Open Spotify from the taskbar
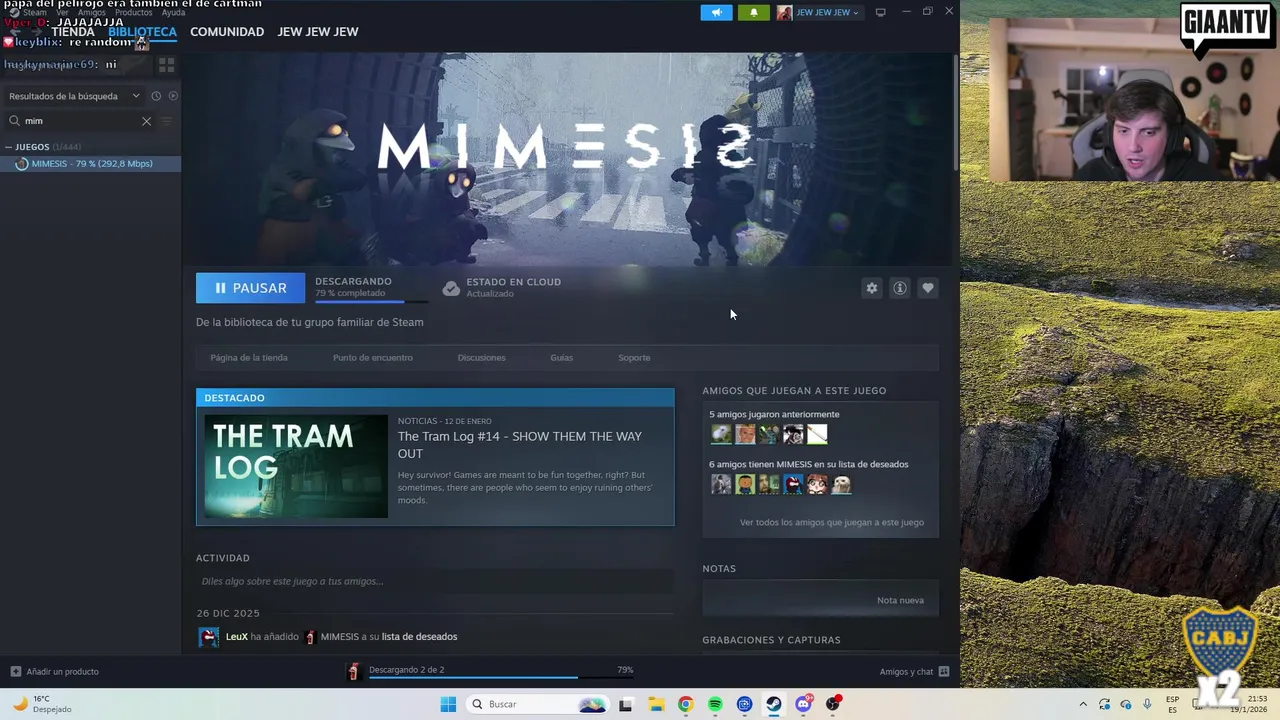Image resolution: width=1280 pixels, height=720 pixels. pyautogui.click(x=715, y=704)
